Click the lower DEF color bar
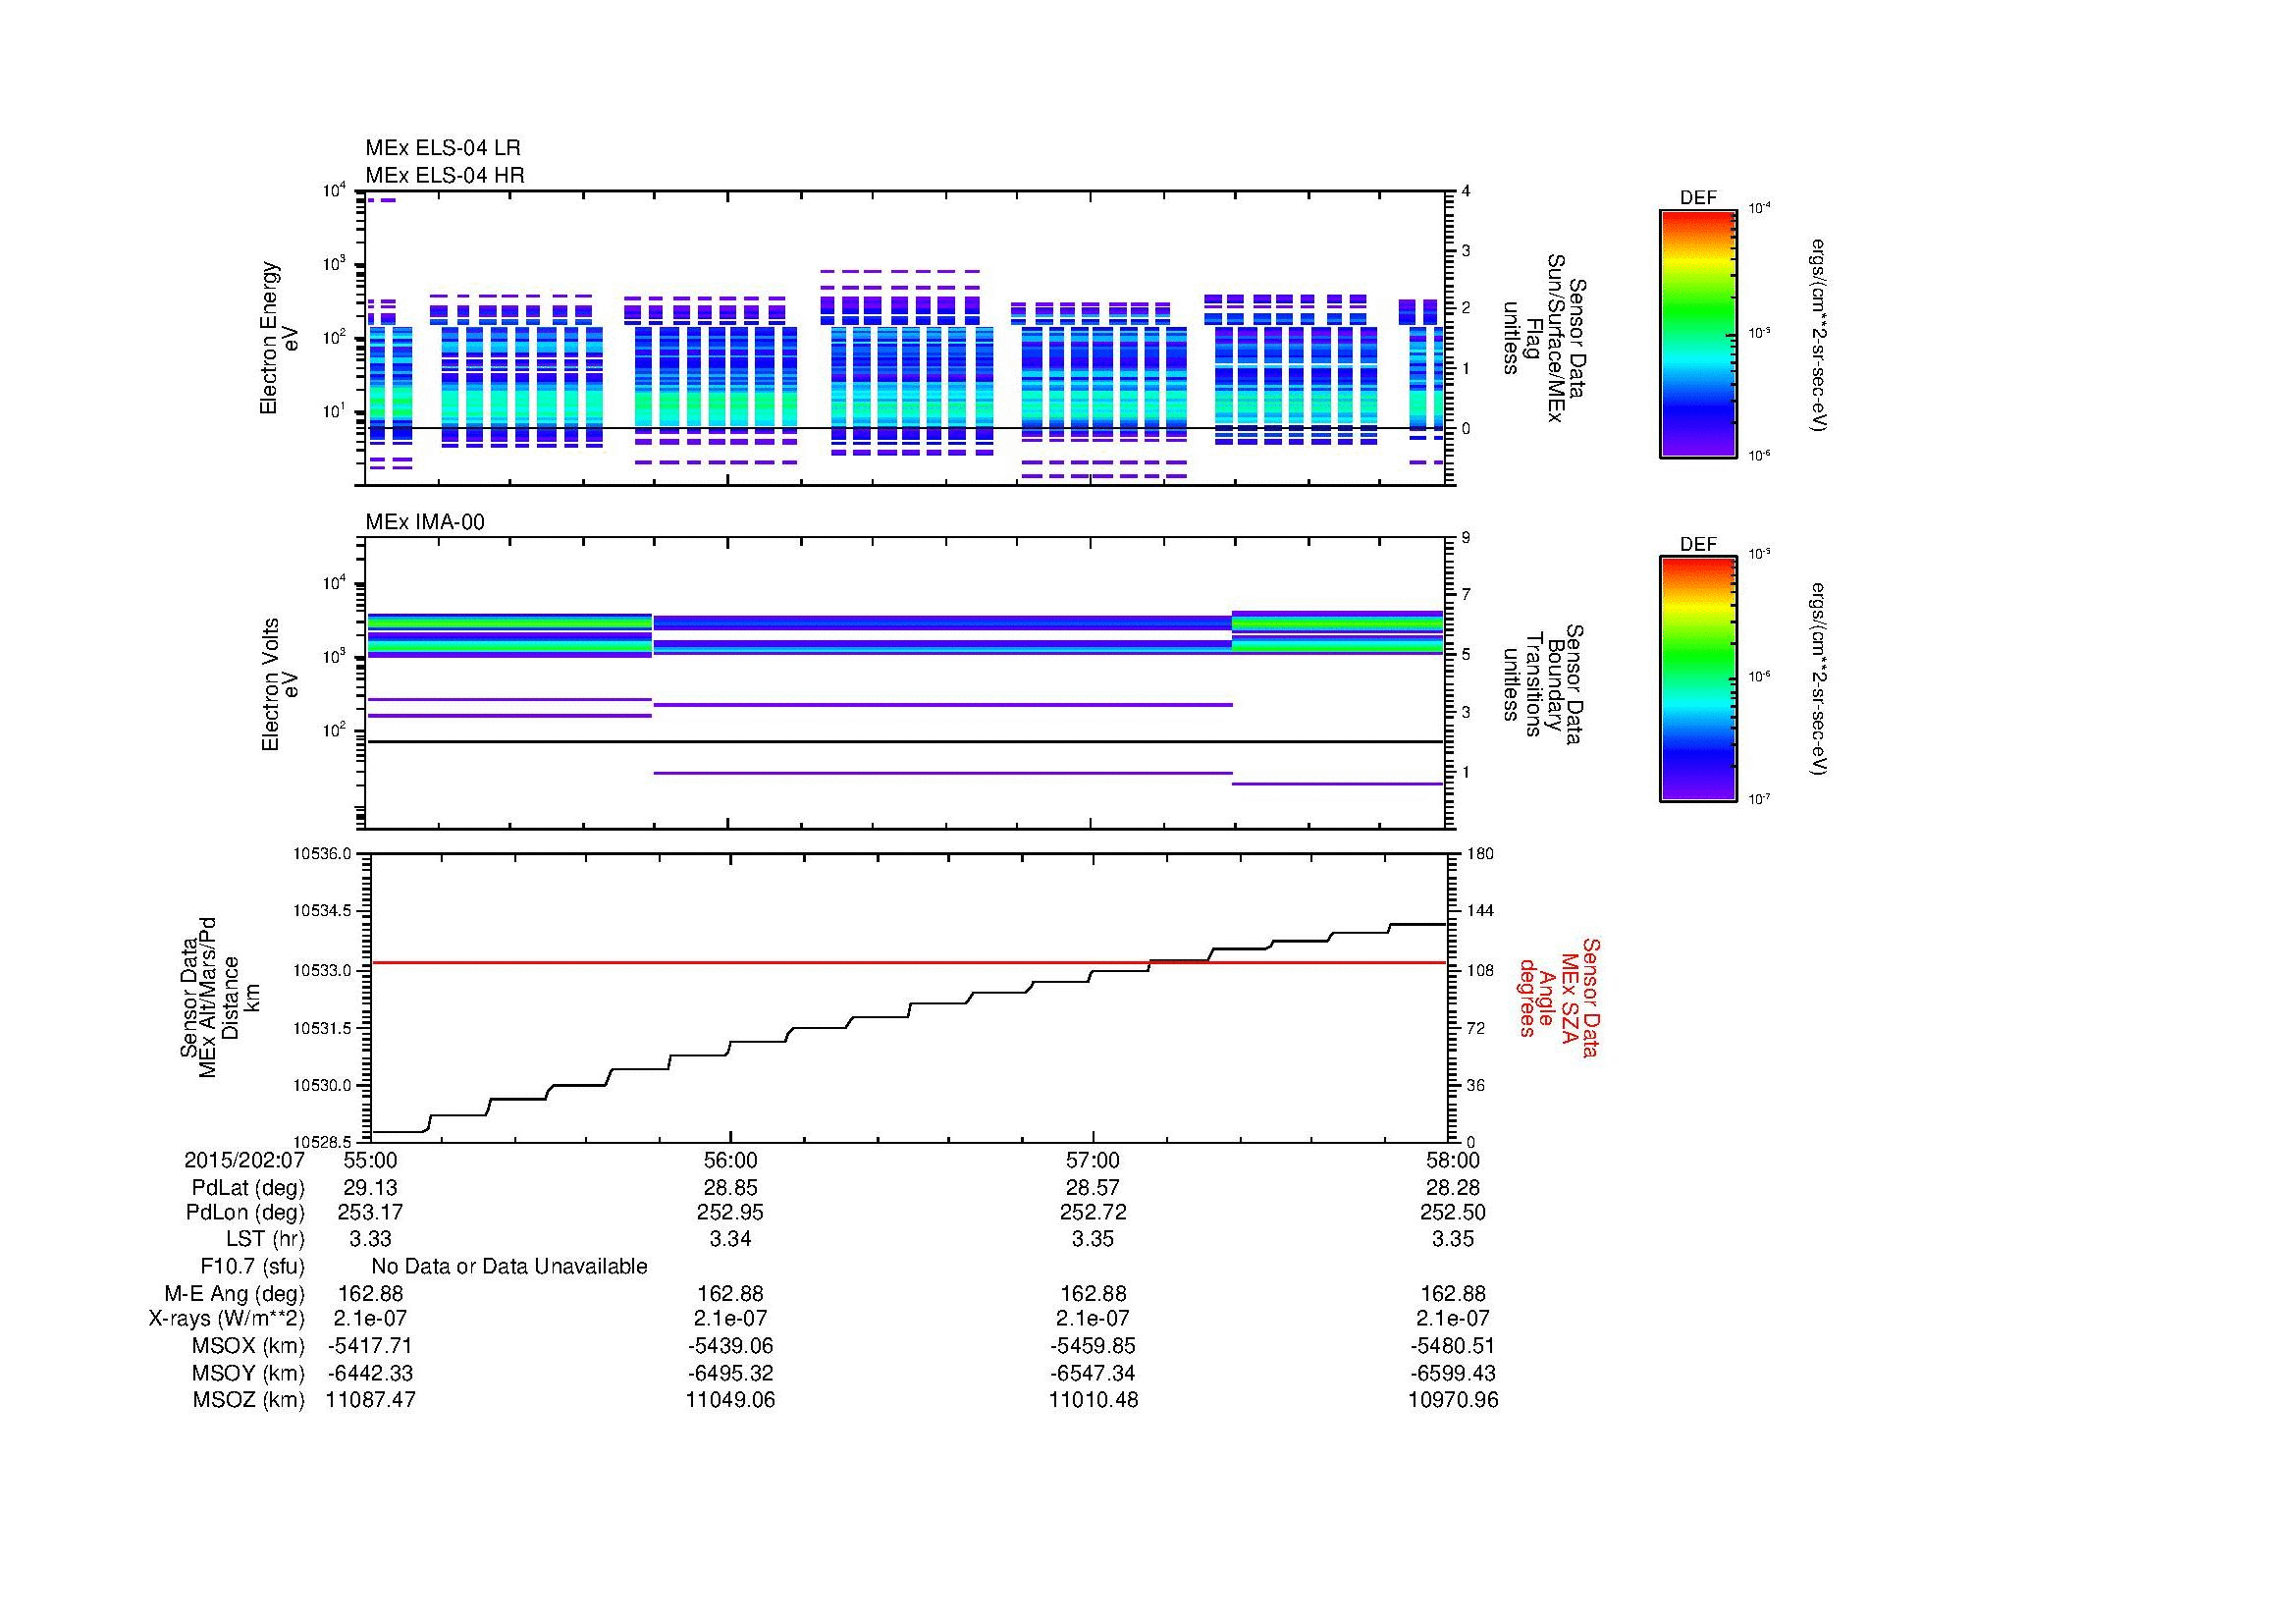Screen dimensions: 2296x1623 (1698, 680)
